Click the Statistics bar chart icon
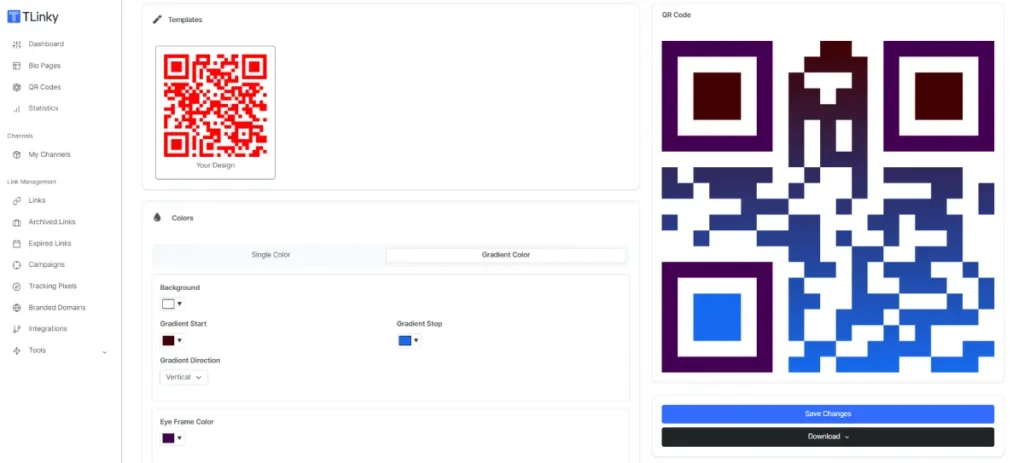The image size is (1024, 463). pyautogui.click(x=17, y=108)
